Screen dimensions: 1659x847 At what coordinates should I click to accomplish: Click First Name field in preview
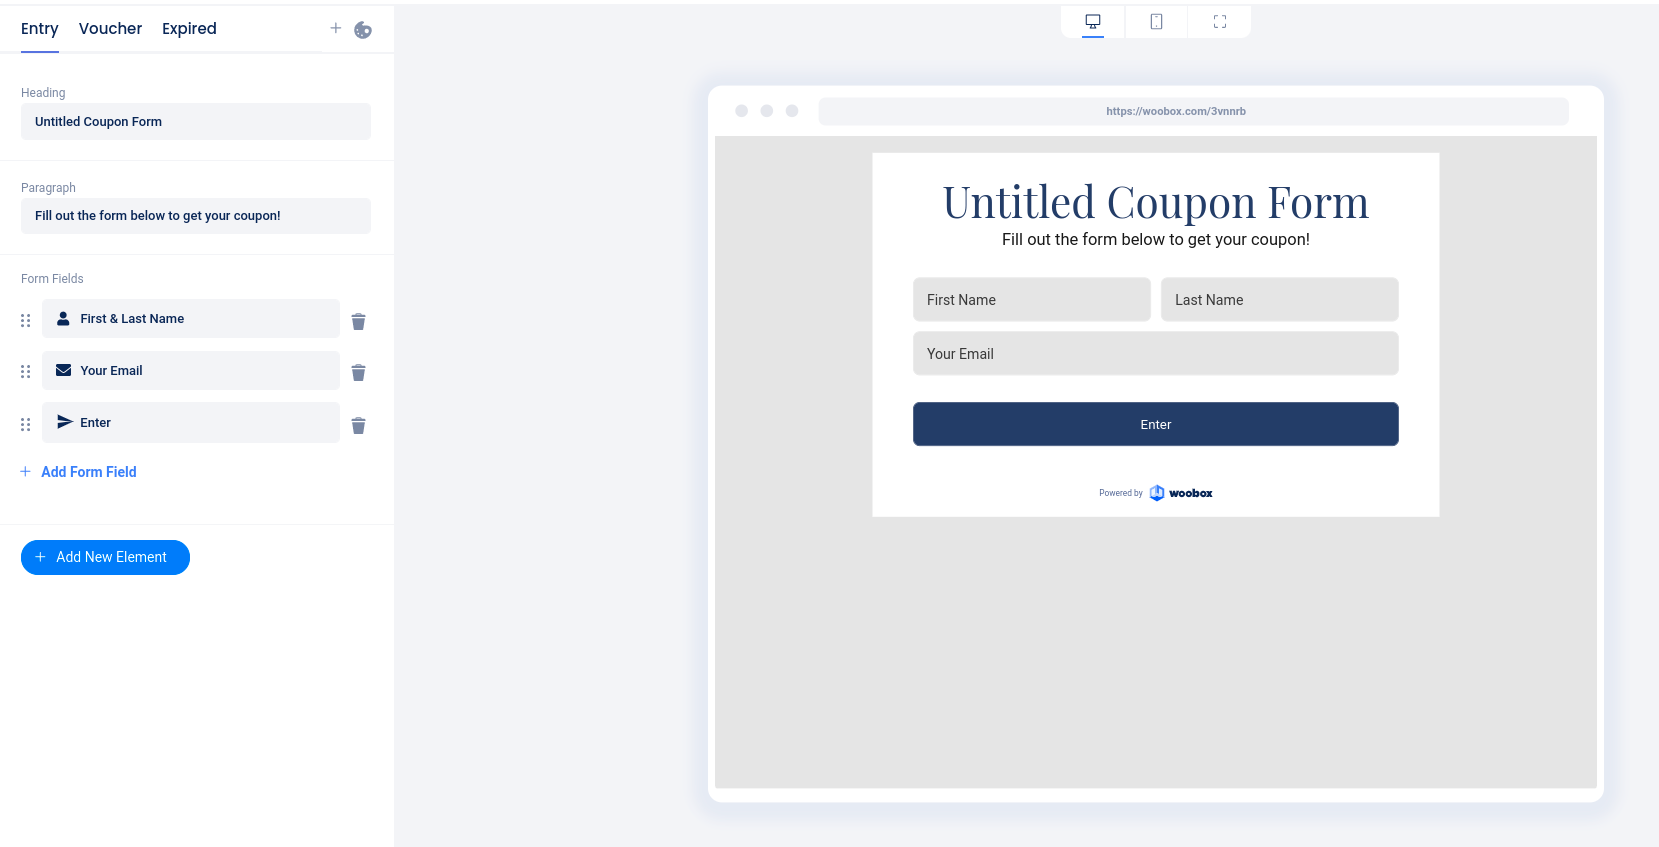pos(1032,300)
